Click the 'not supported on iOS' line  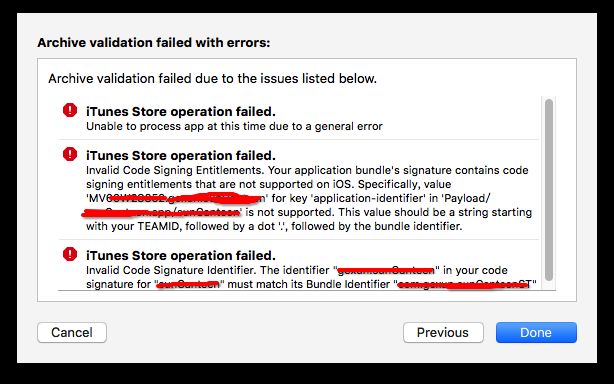pyautogui.click(x=269, y=184)
